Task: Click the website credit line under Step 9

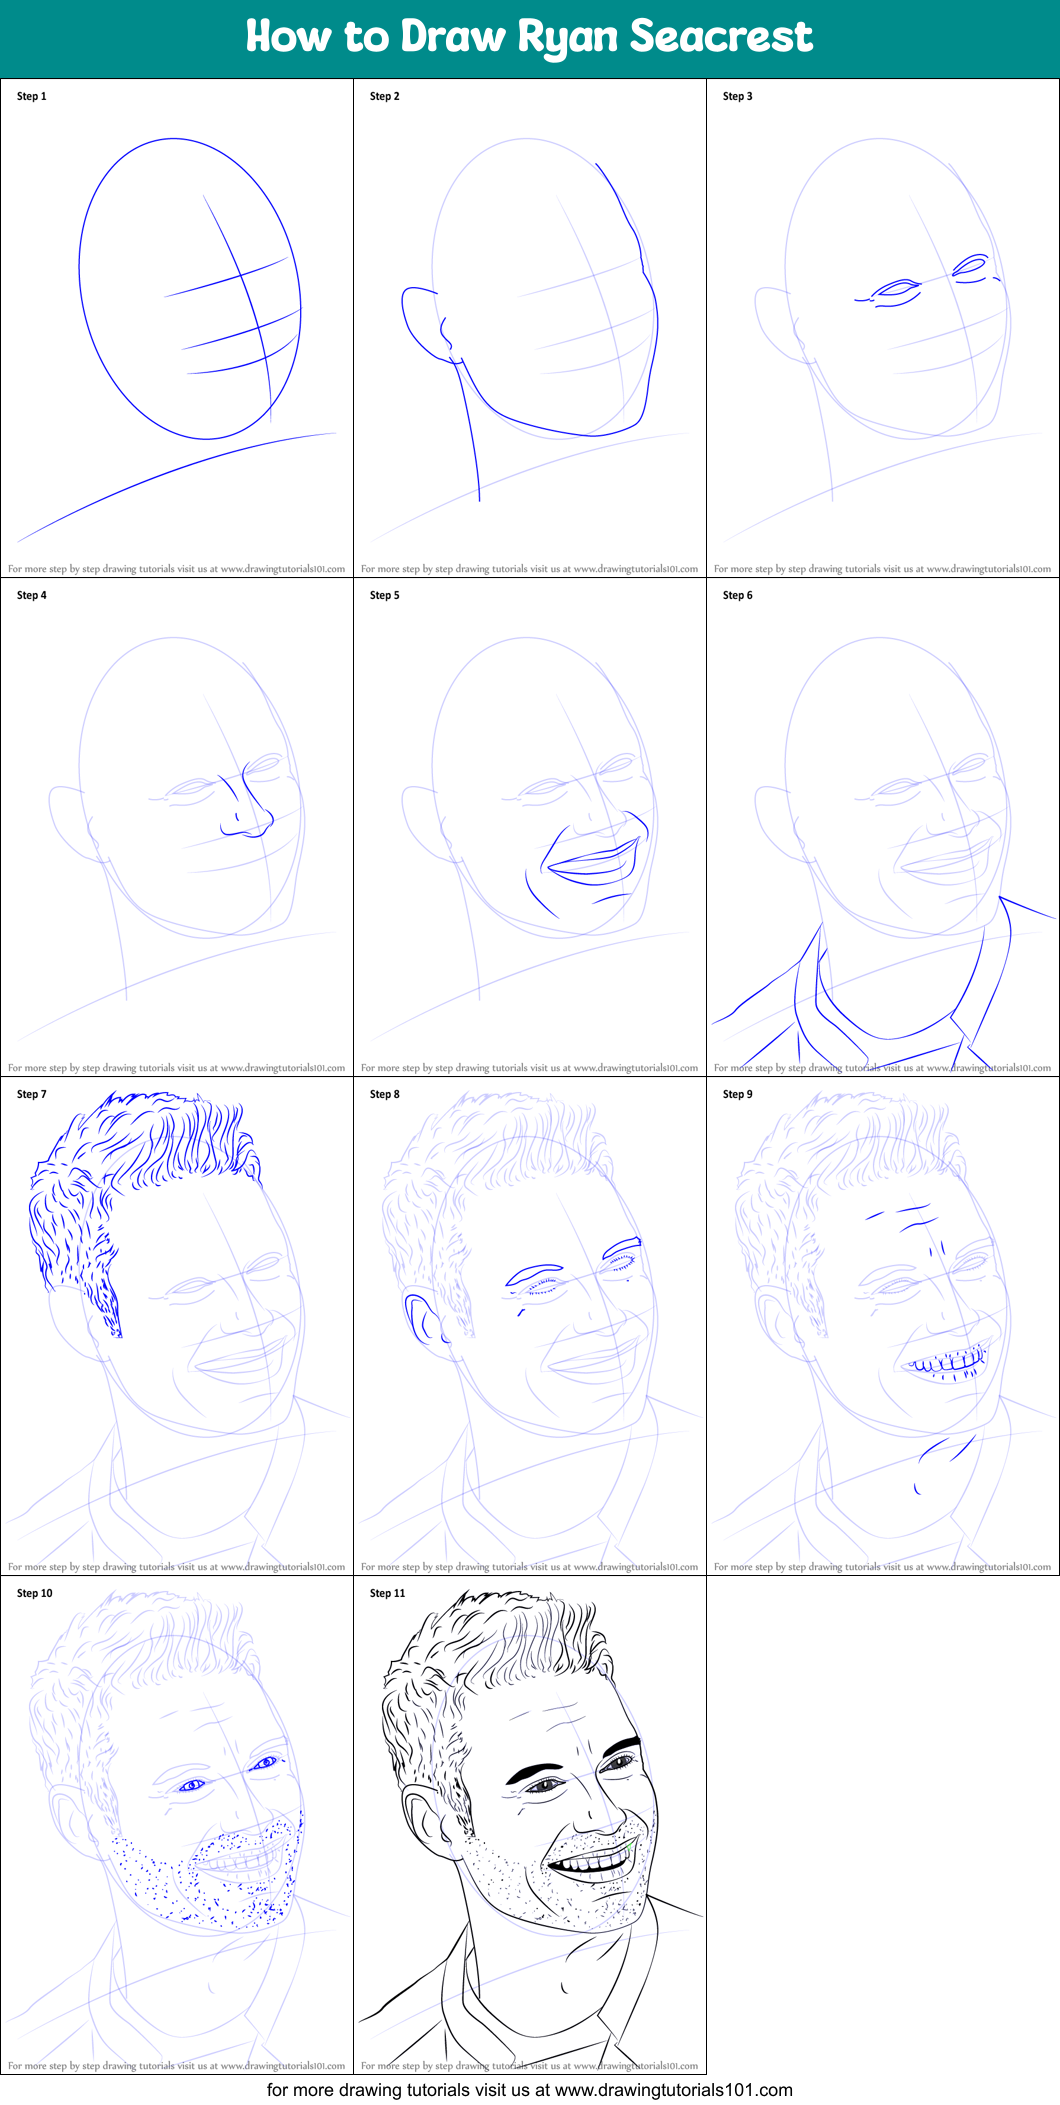Action: click(883, 1567)
